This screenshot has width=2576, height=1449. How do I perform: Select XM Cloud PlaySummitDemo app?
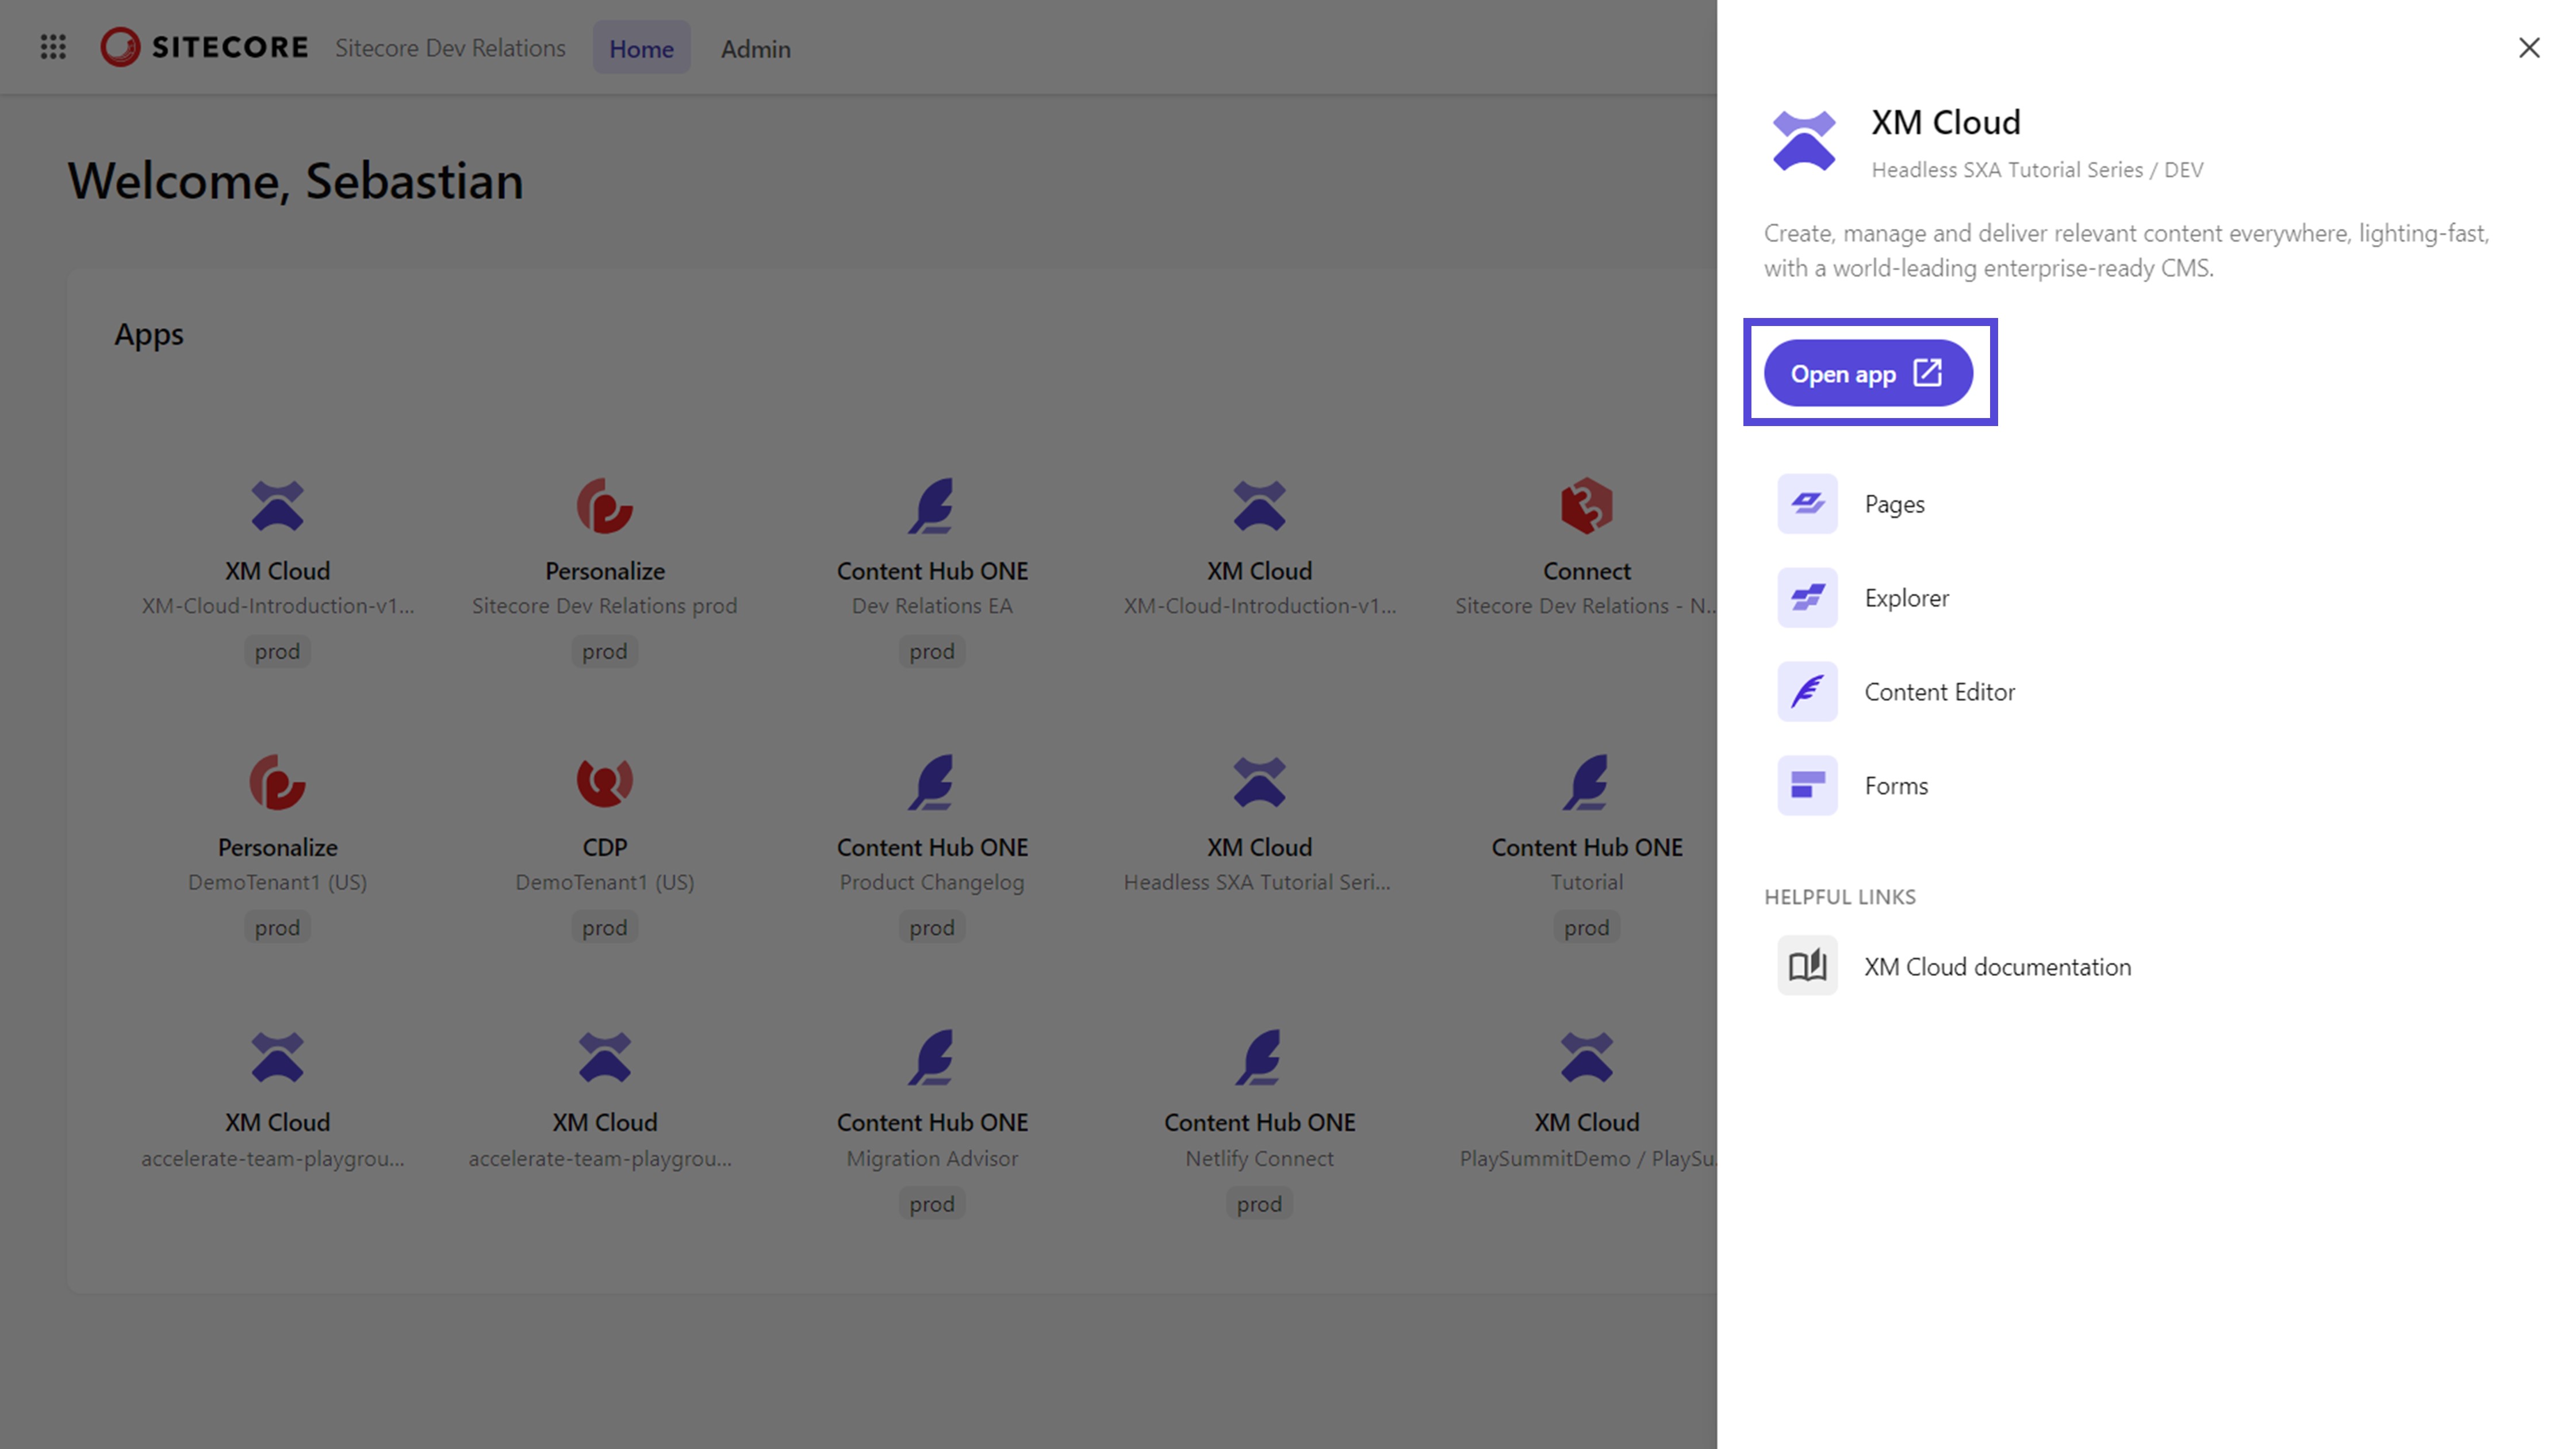1585,1058
